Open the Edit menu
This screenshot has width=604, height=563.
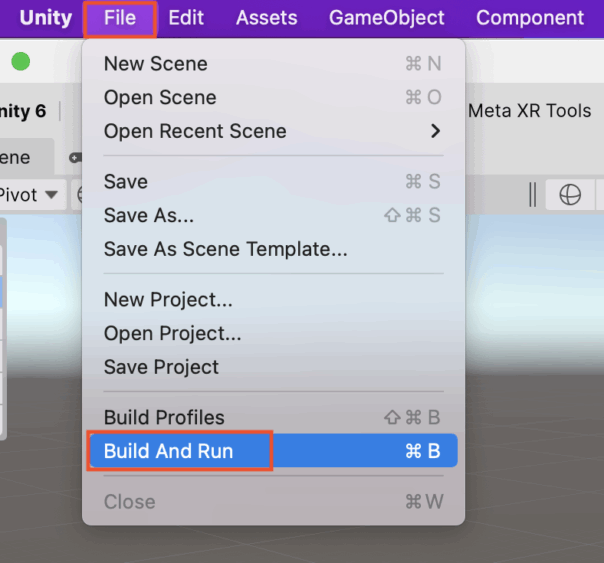(x=186, y=18)
